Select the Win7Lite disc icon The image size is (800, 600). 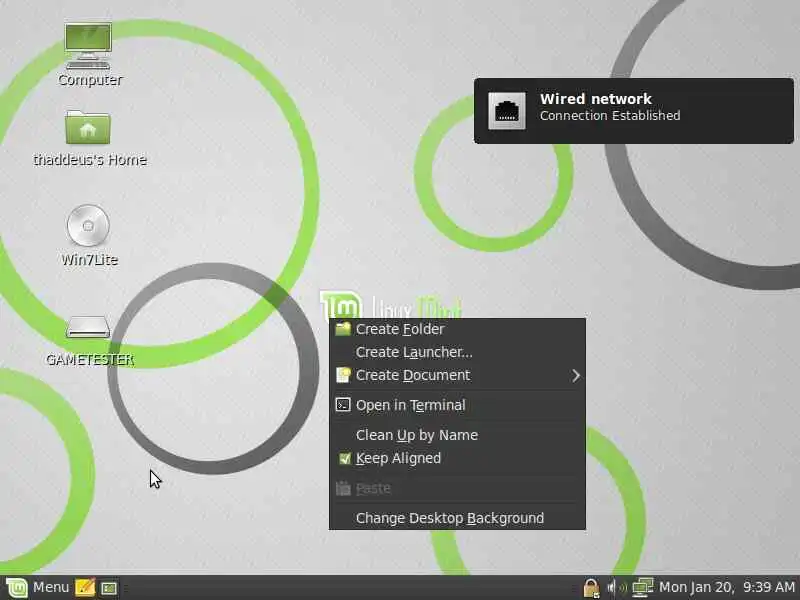click(x=88, y=226)
